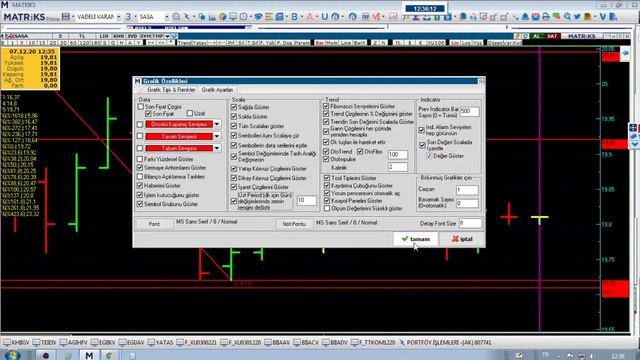This screenshot has width=640, height=360.
Task: Click the bar chart icon in toolbar
Action: tap(212, 17)
